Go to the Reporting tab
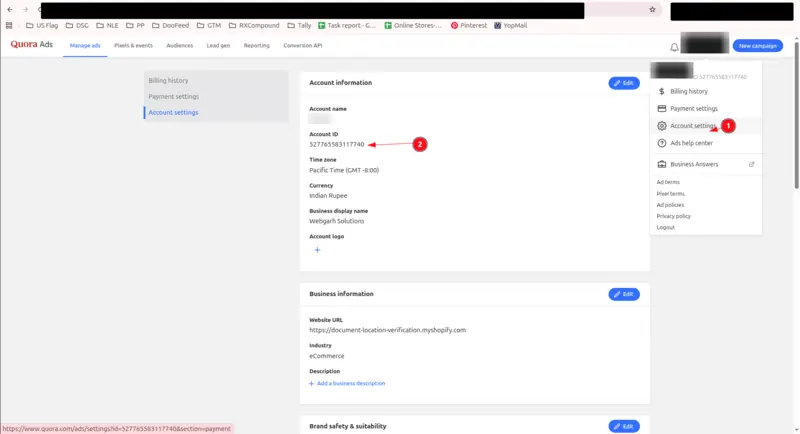This screenshot has height=434, width=800. (256, 45)
